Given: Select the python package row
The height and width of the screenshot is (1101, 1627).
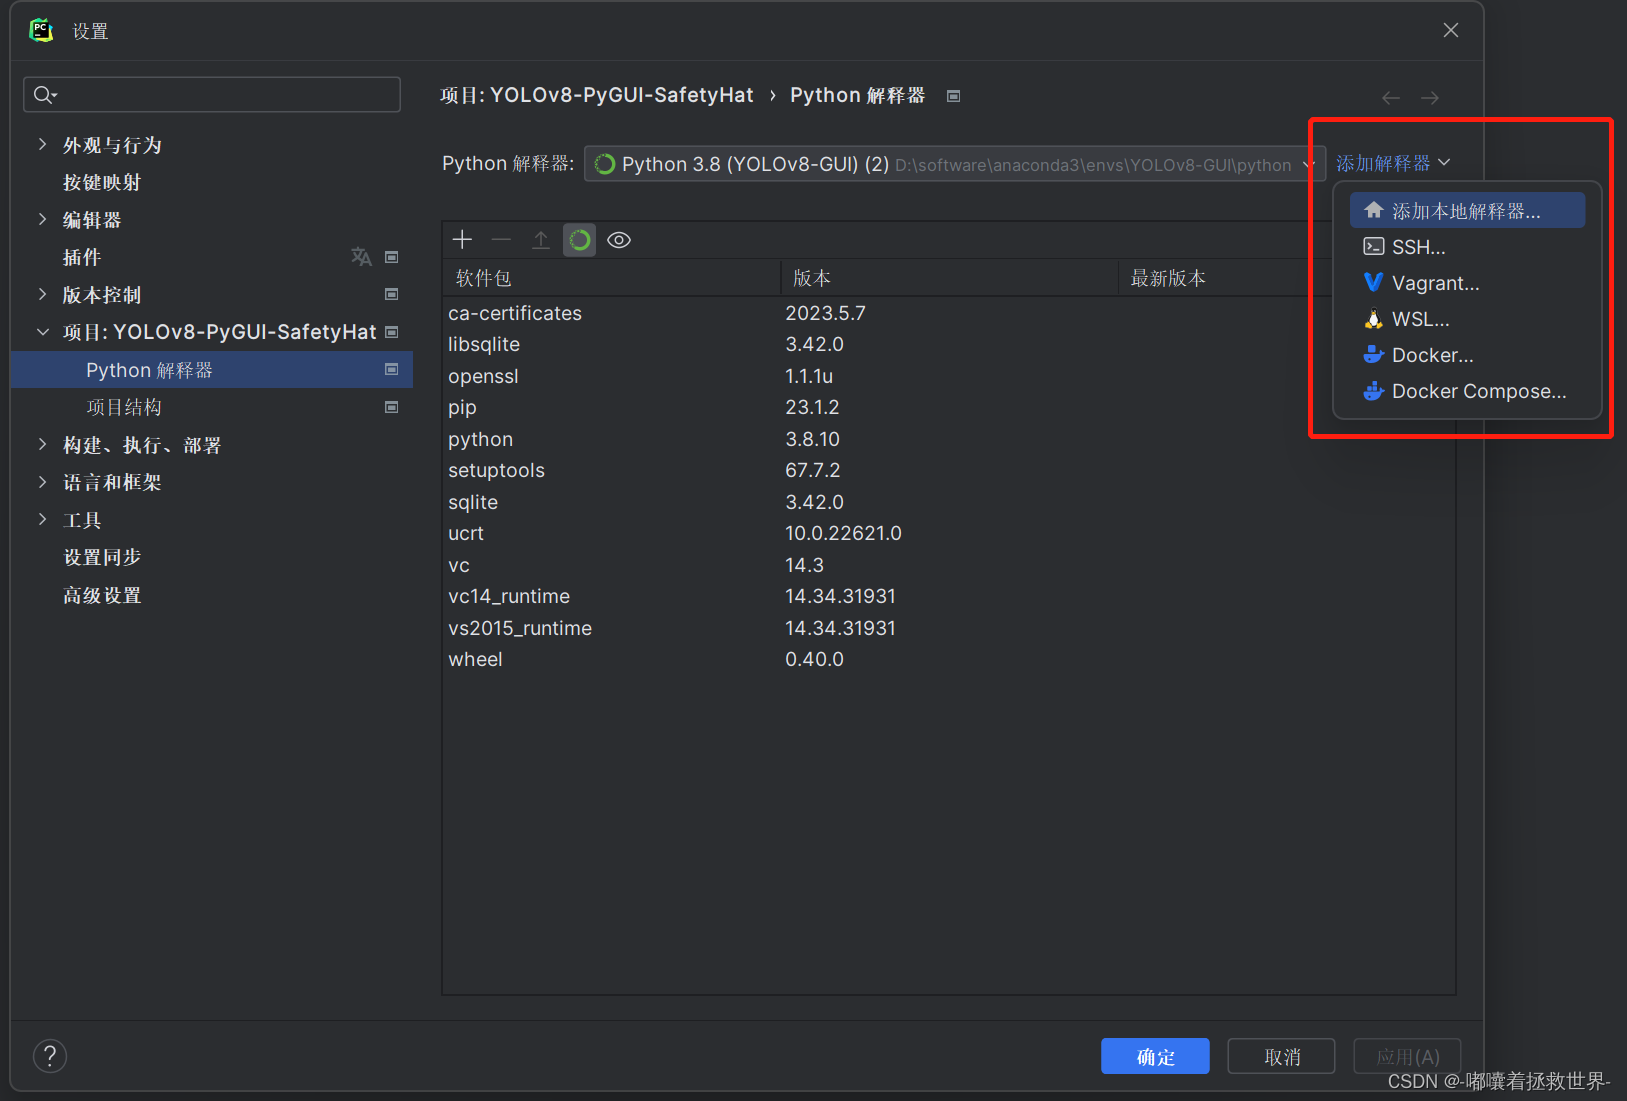Looking at the screenshot, I should [948, 439].
